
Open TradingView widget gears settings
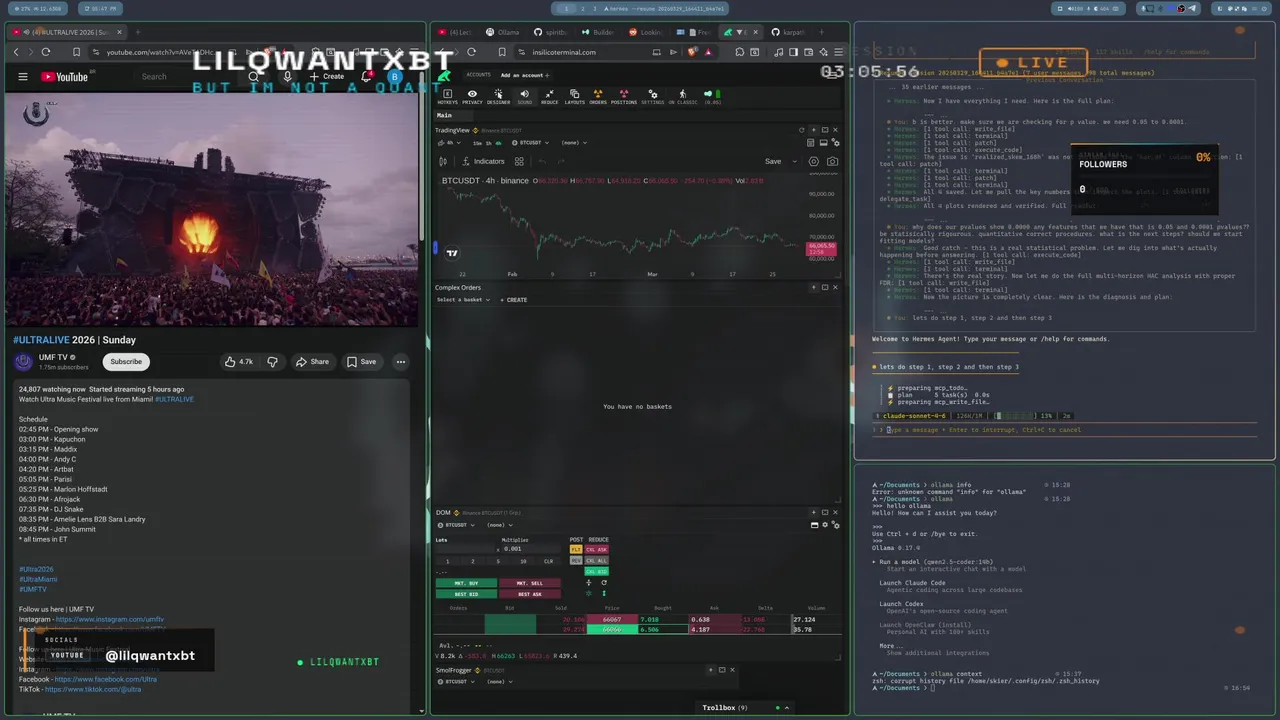pos(837,143)
